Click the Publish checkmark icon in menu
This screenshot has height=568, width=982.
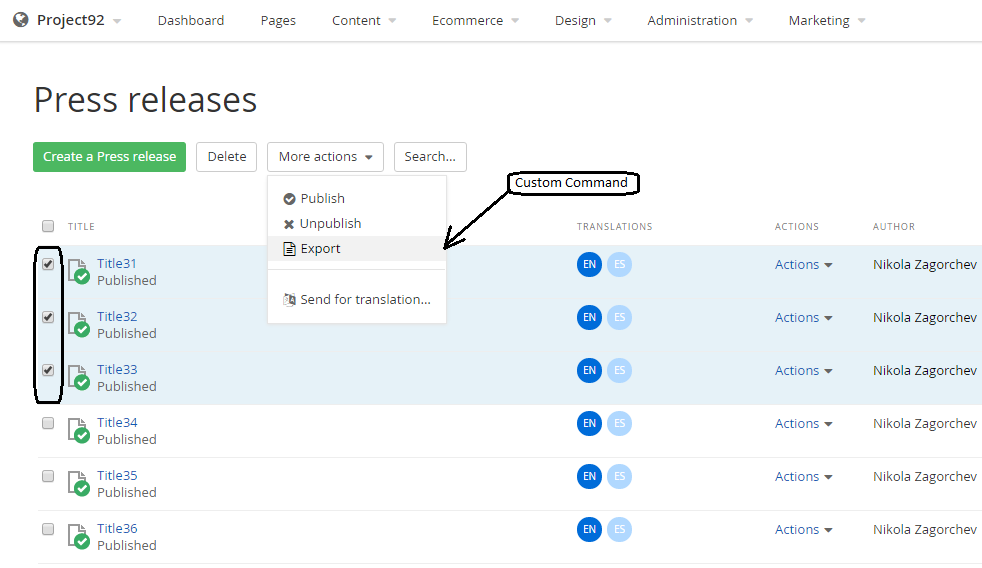tap(289, 199)
